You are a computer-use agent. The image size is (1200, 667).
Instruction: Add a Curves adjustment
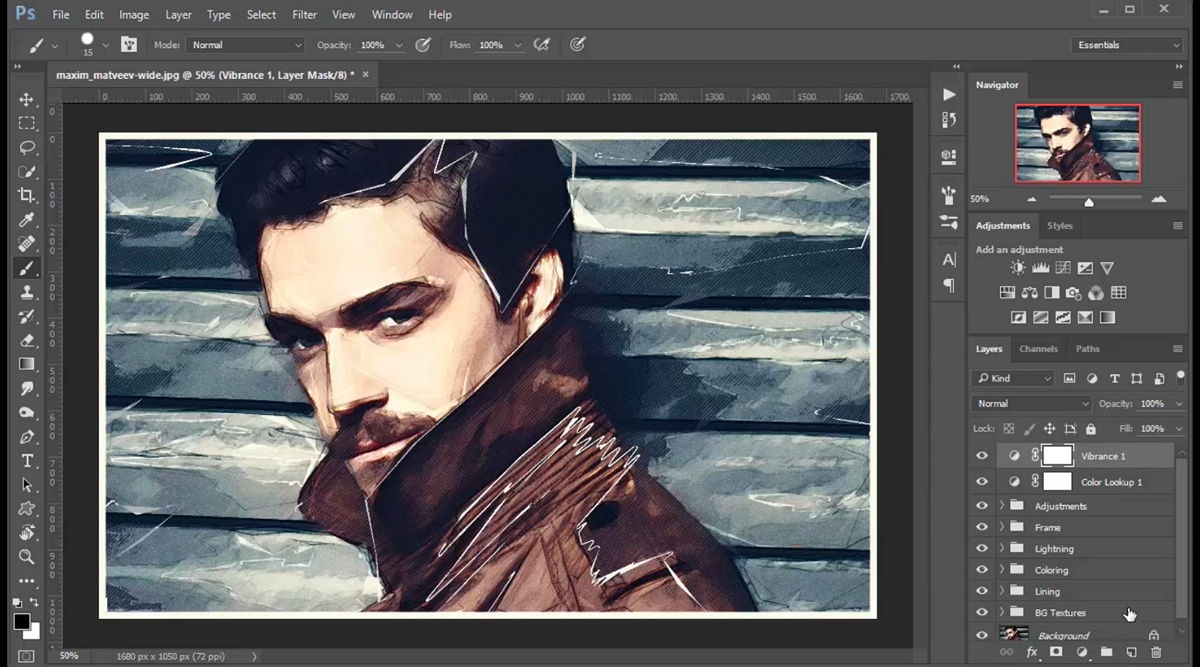click(x=1062, y=268)
